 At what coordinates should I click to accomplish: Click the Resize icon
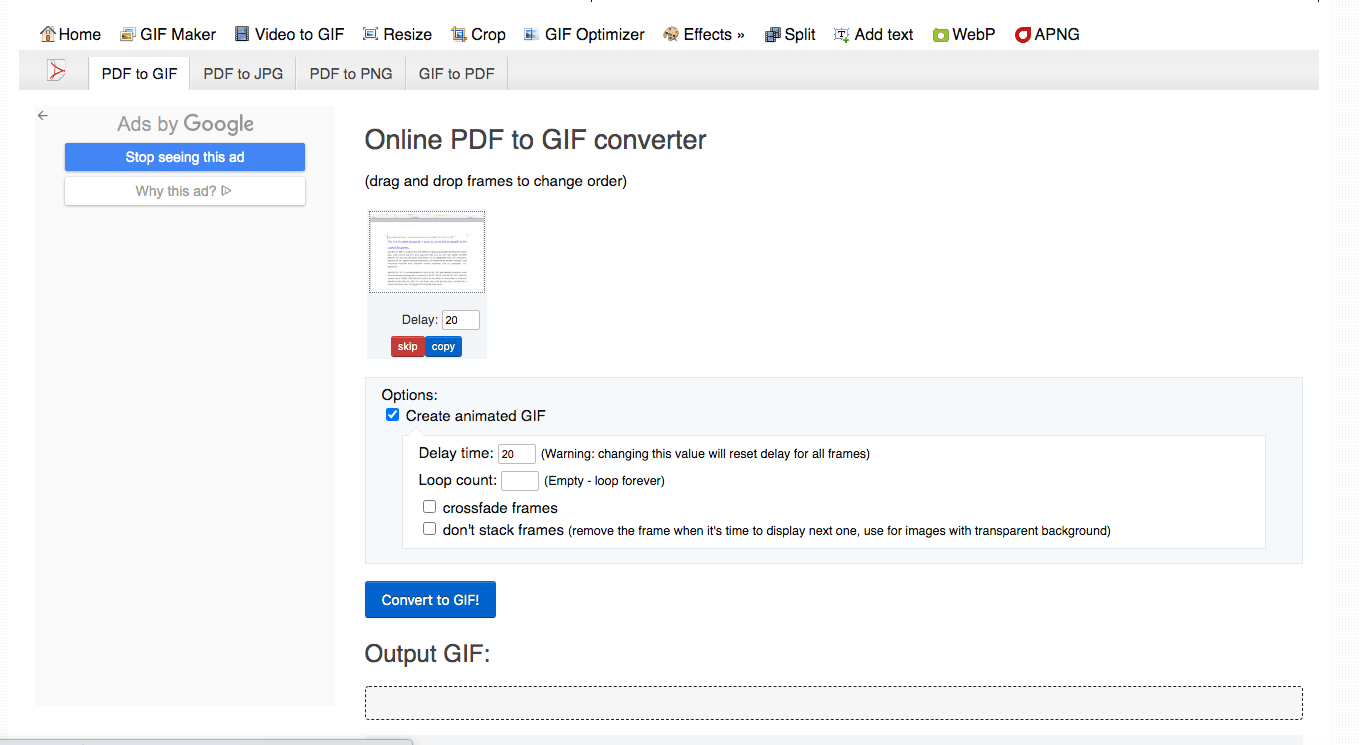coord(370,34)
